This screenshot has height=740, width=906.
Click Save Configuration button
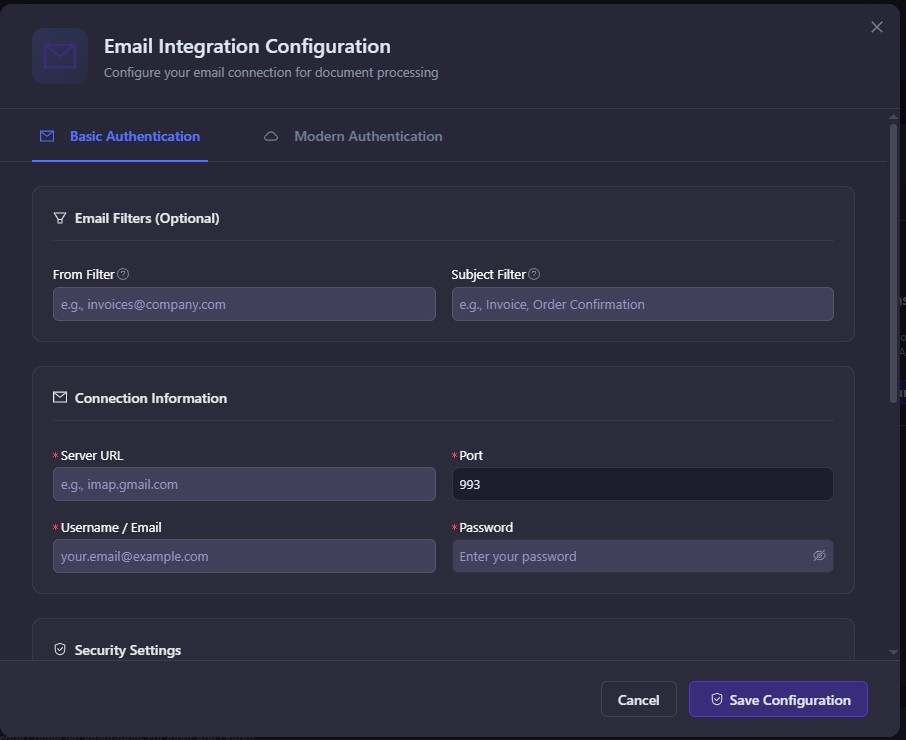click(778, 700)
